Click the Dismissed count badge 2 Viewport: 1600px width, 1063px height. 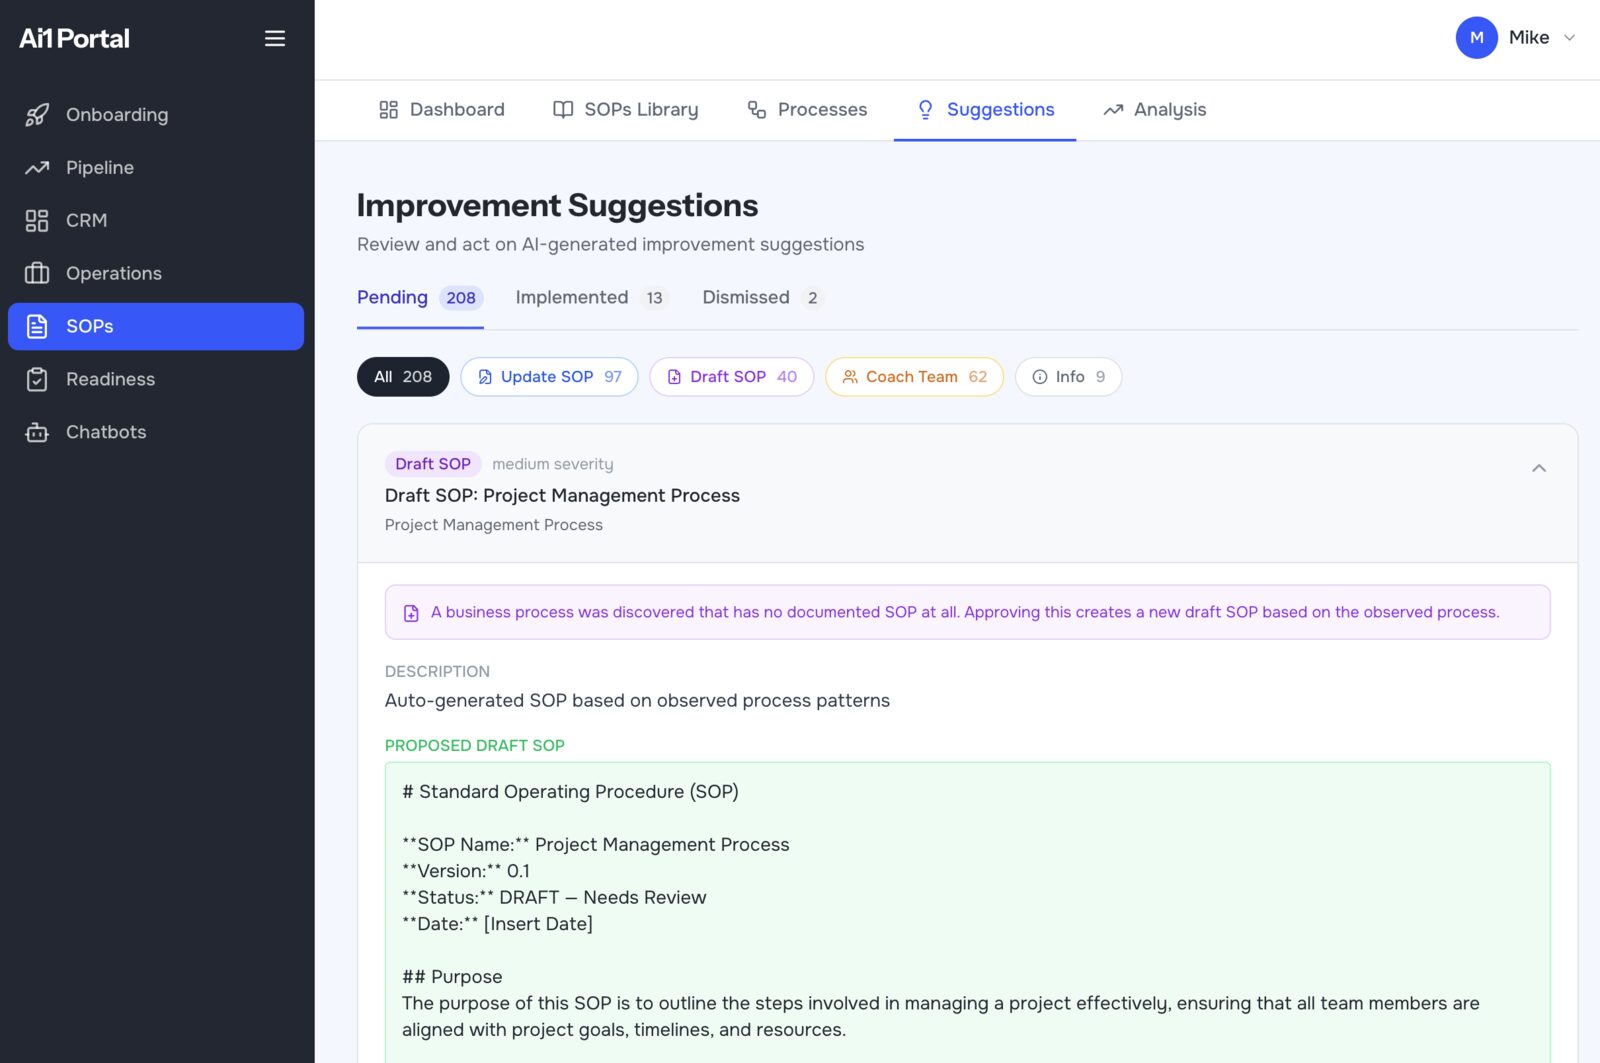812,298
